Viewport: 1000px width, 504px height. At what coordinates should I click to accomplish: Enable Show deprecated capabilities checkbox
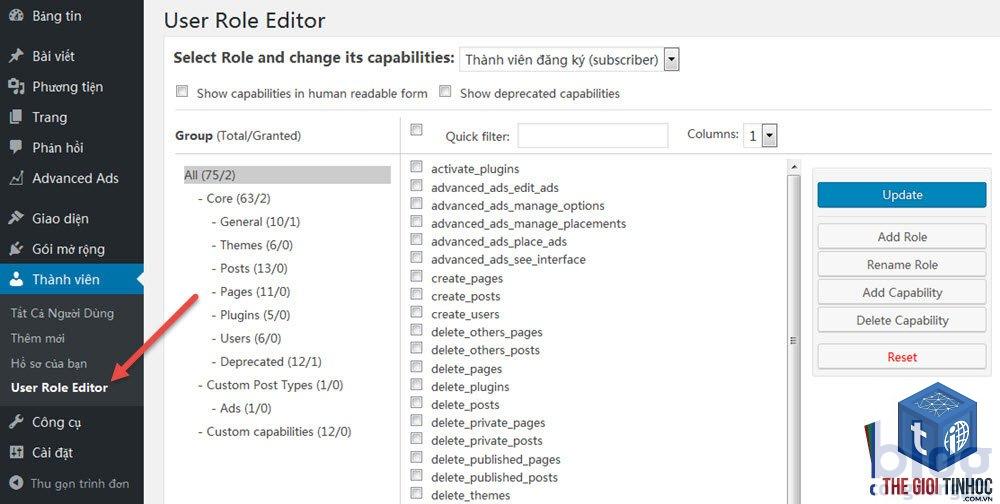pyautogui.click(x=446, y=91)
